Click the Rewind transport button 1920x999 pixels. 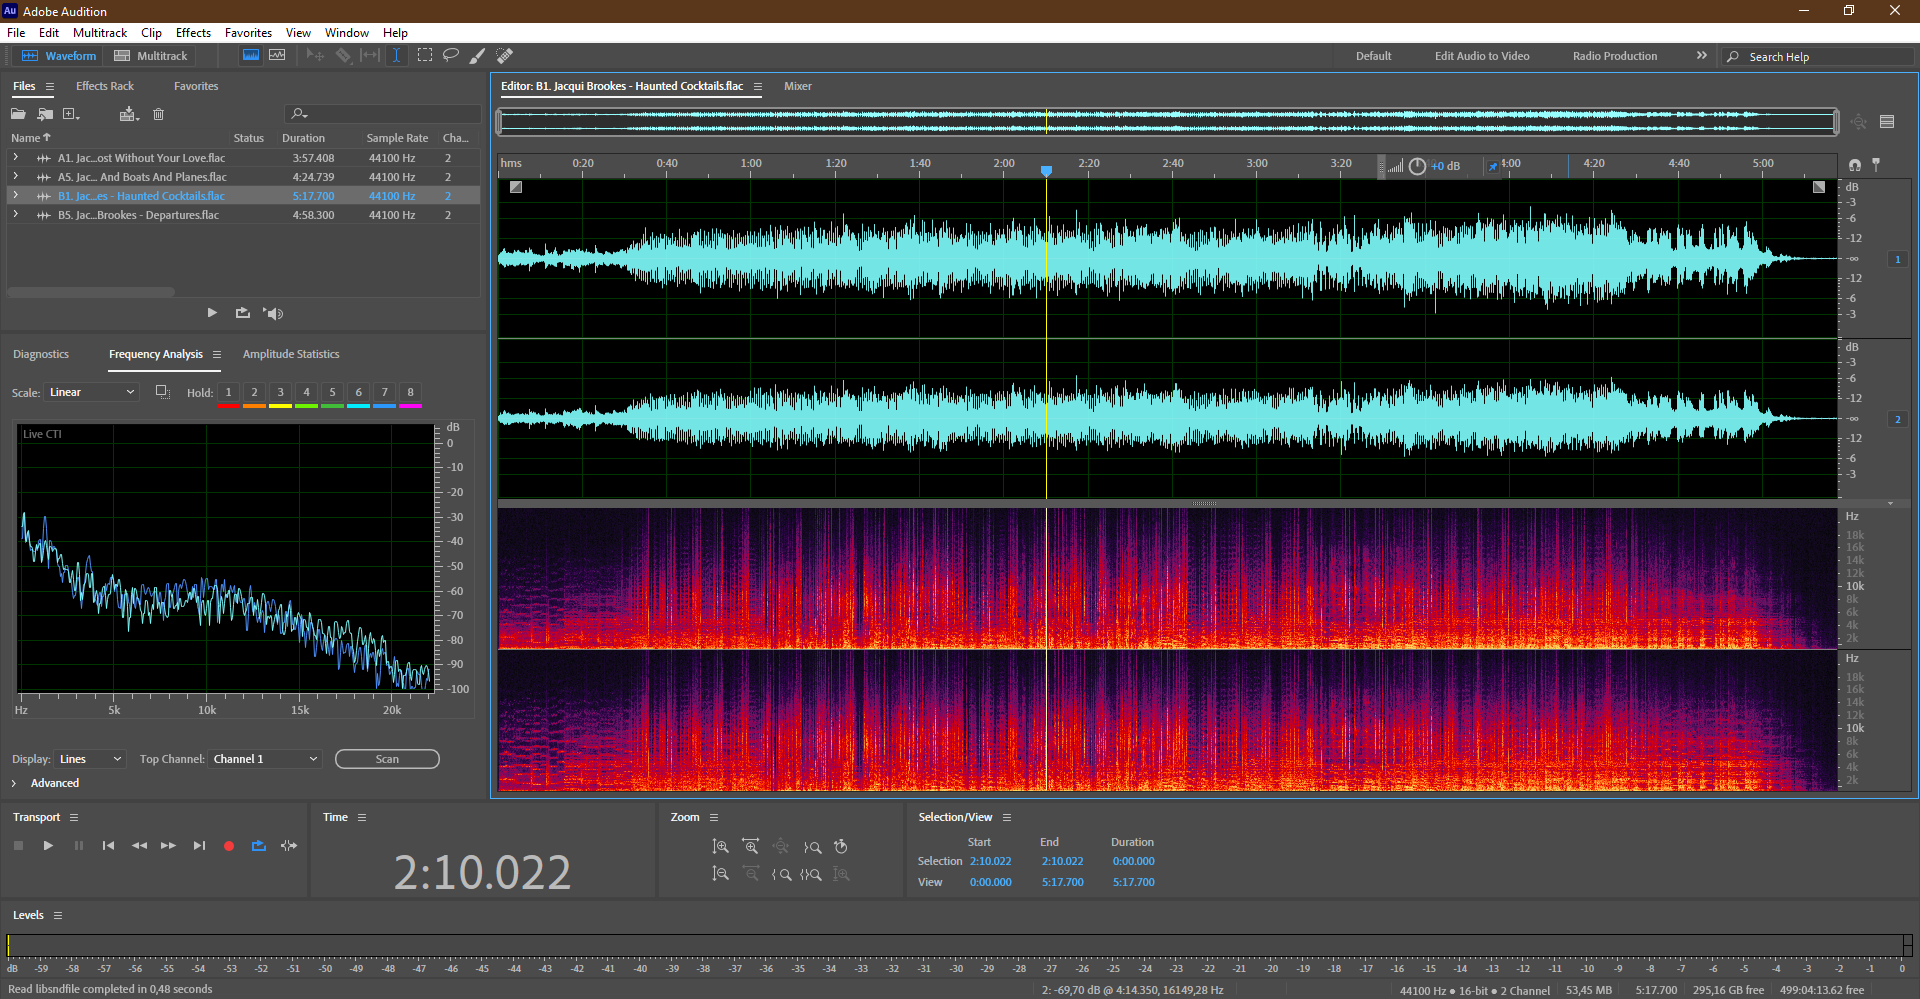click(139, 846)
